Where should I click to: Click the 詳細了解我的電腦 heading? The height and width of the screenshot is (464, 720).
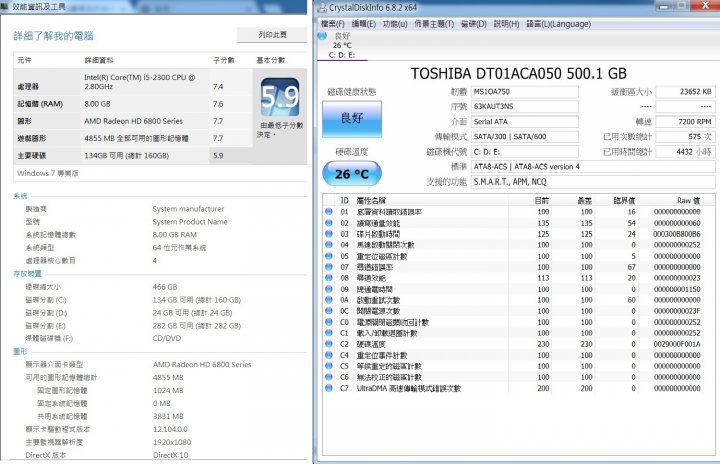(x=53, y=36)
